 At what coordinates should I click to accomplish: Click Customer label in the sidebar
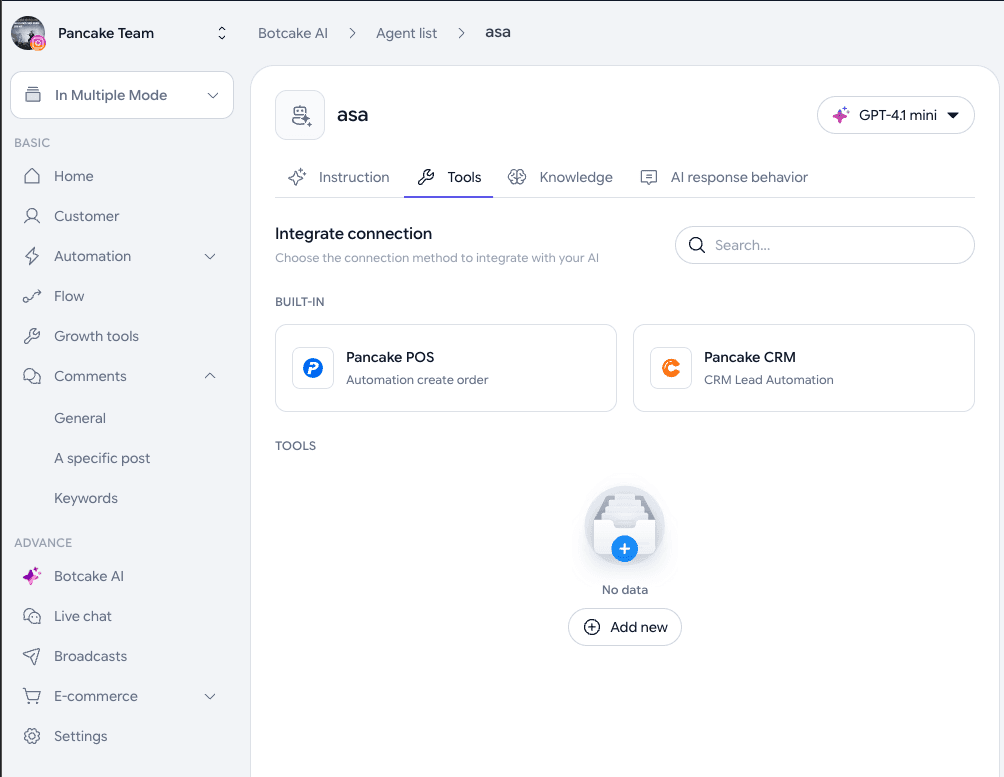pyautogui.click(x=86, y=216)
